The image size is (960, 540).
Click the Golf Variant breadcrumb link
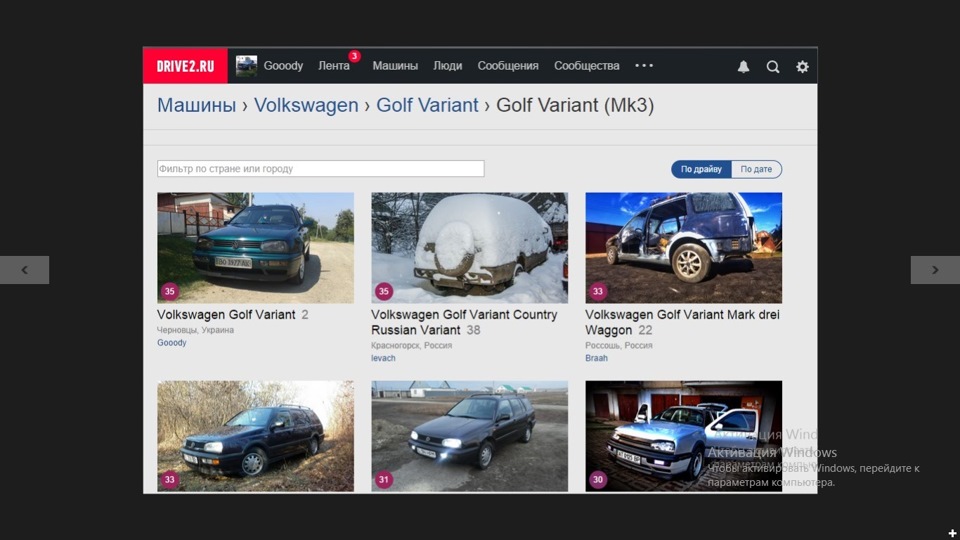coord(427,105)
